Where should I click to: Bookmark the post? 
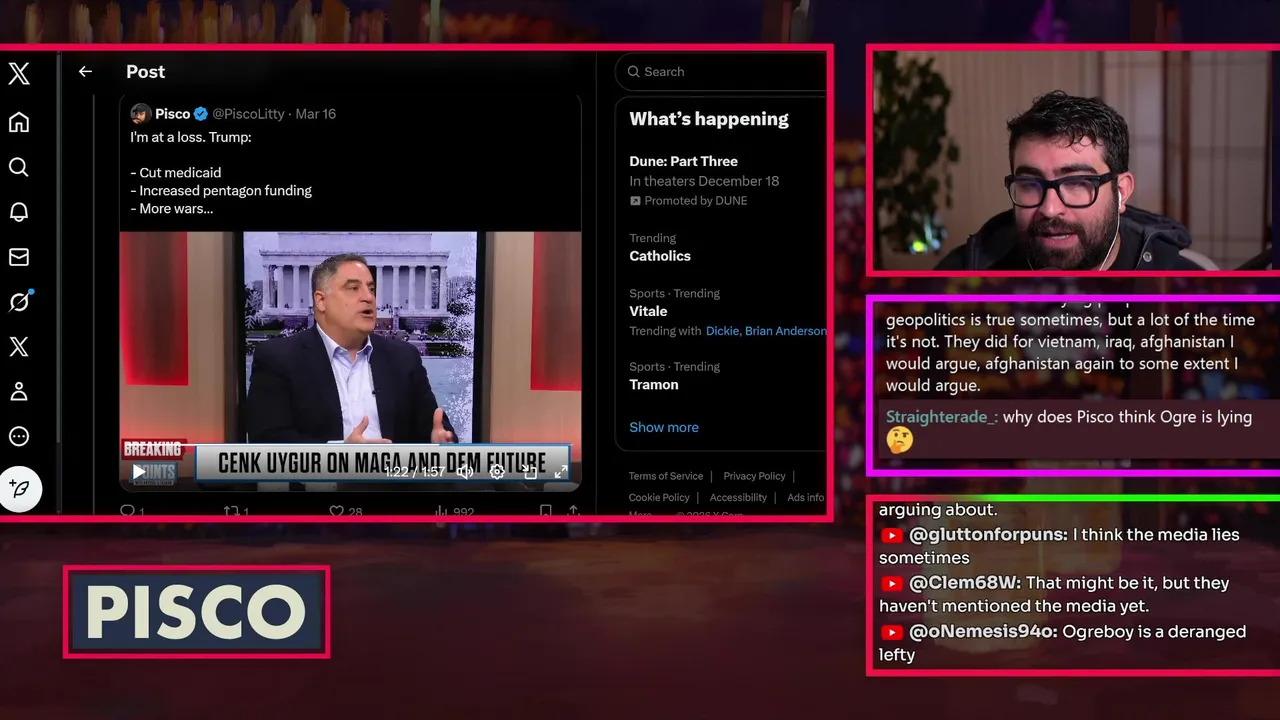pyautogui.click(x=545, y=511)
